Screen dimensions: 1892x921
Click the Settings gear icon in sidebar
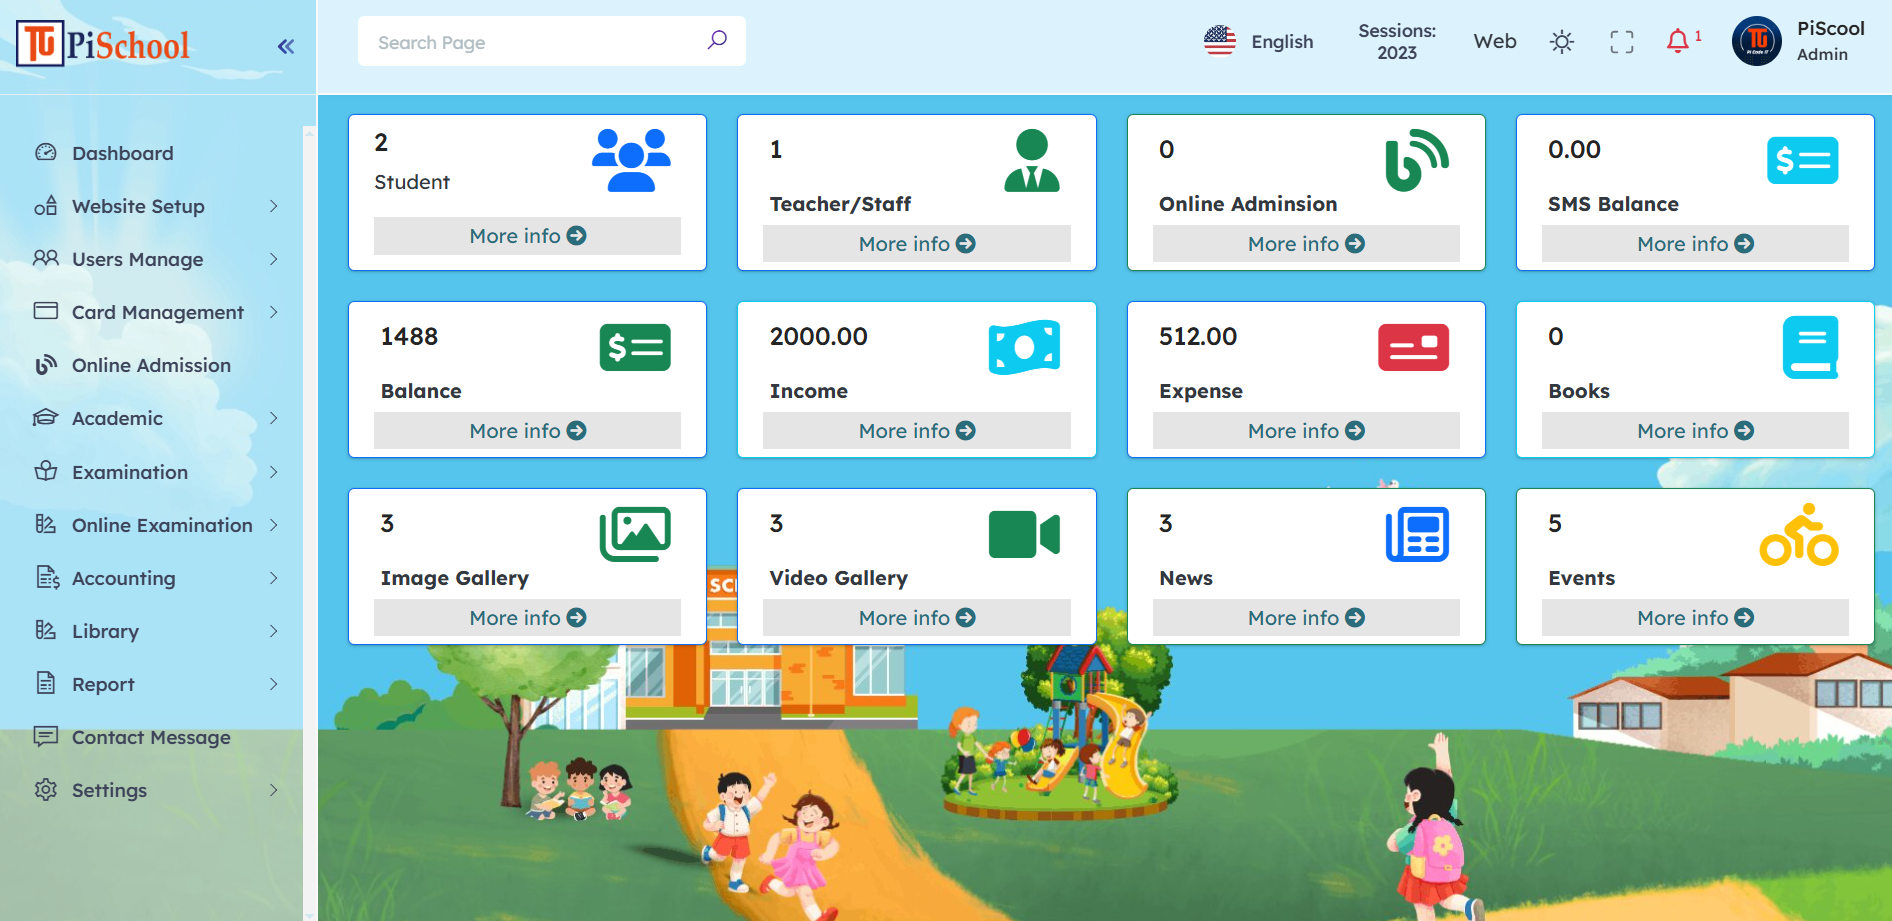(x=46, y=789)
